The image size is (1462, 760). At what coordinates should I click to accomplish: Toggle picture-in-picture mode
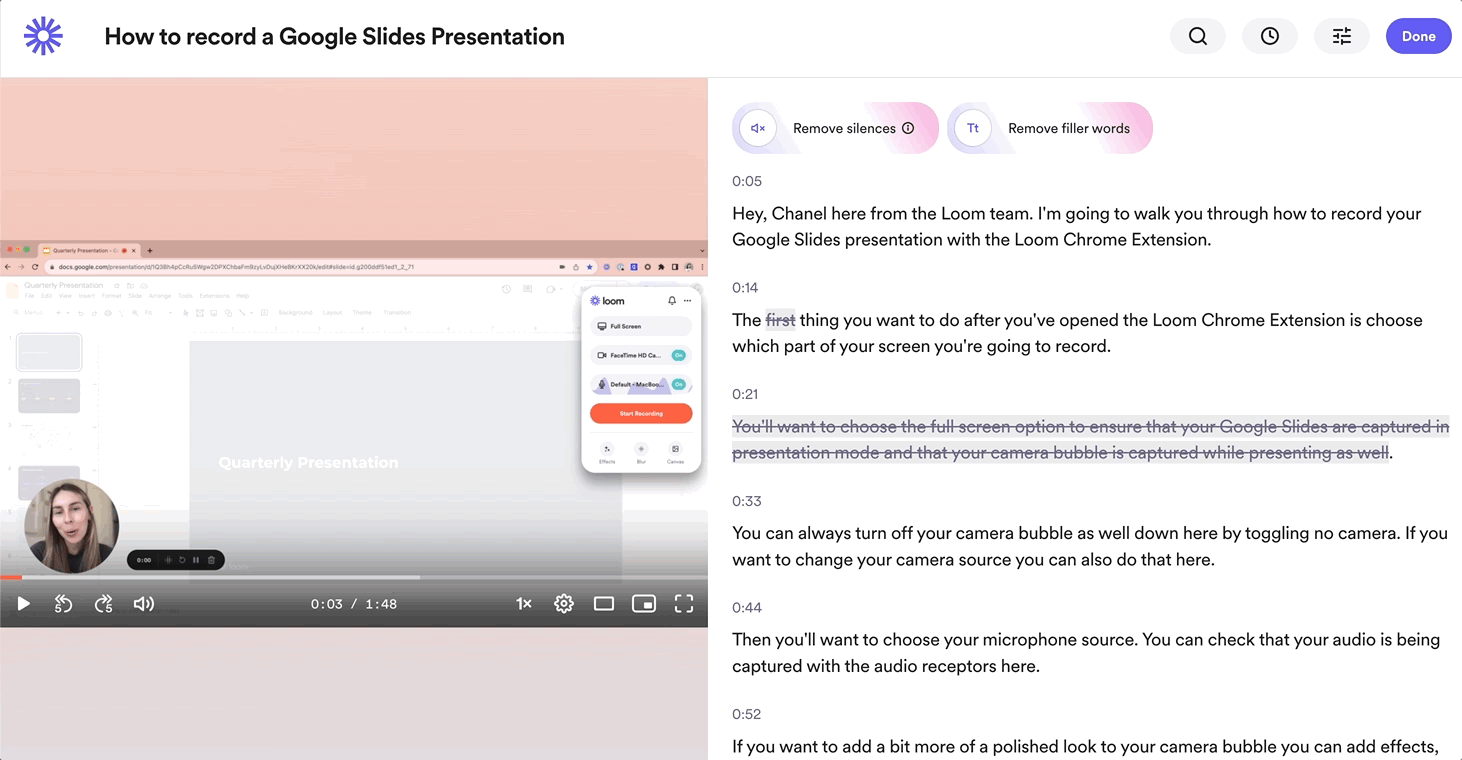644,604
